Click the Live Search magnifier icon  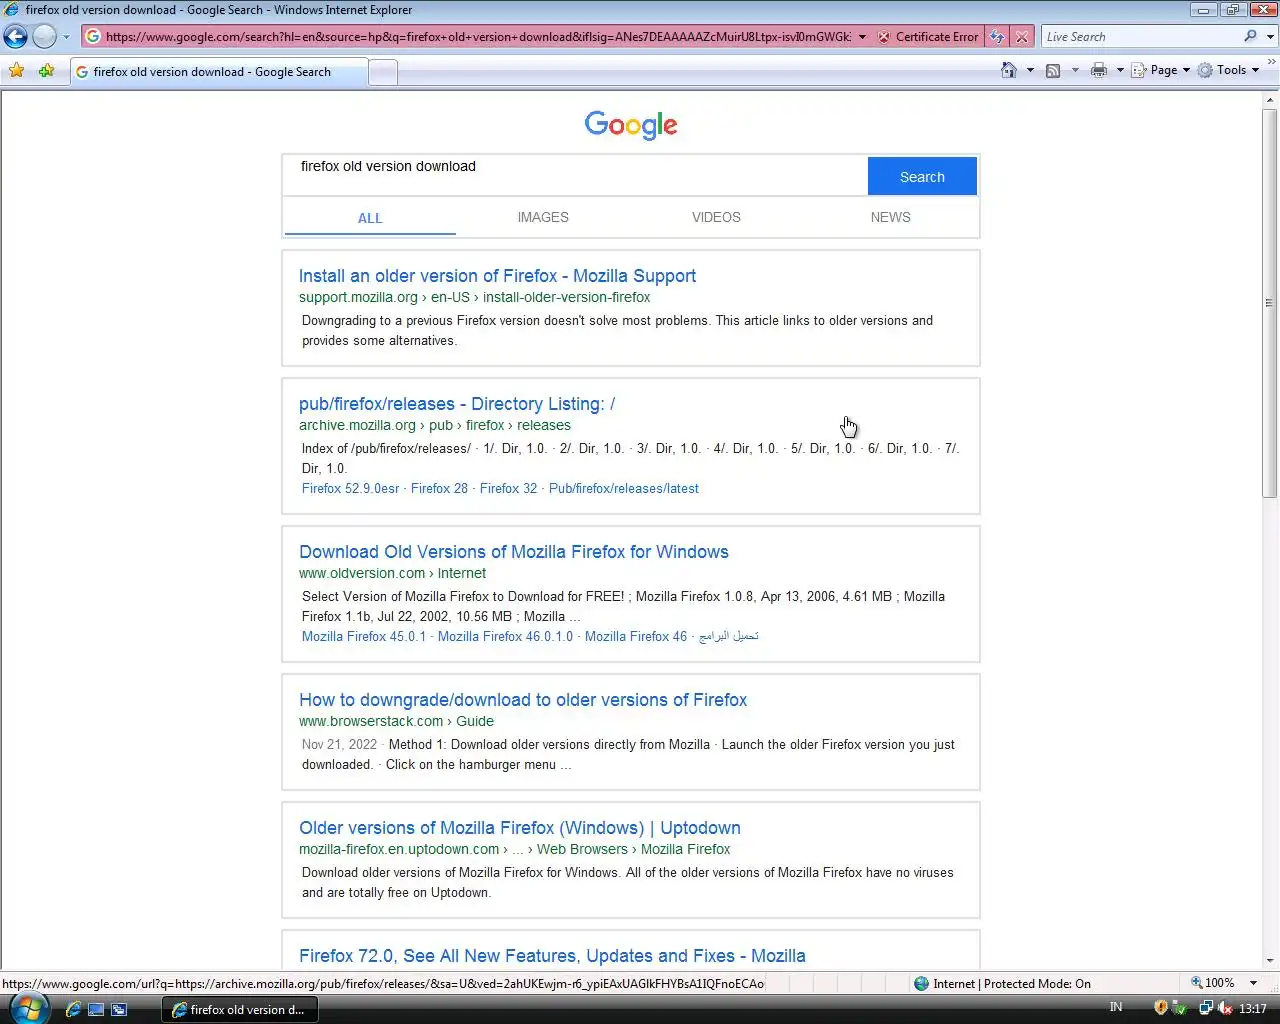coord(1250,37)
